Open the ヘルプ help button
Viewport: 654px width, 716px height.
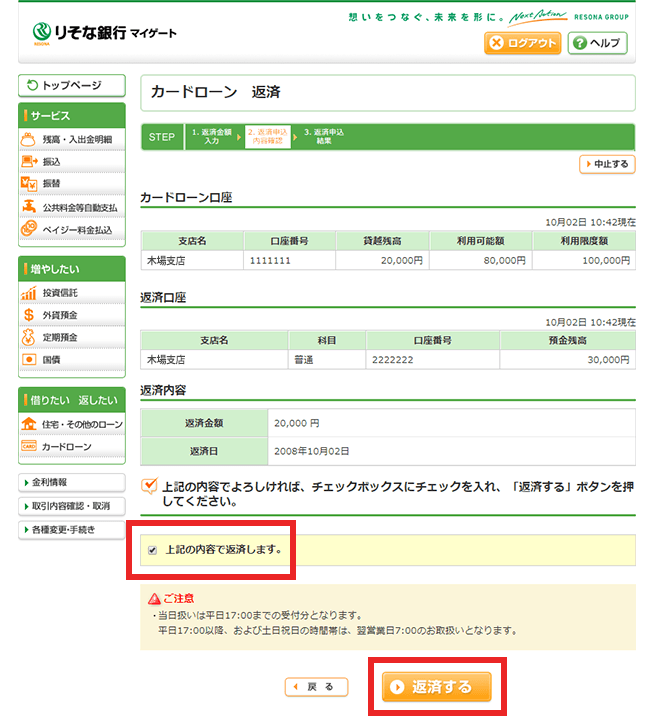click(x=597, y=43)
